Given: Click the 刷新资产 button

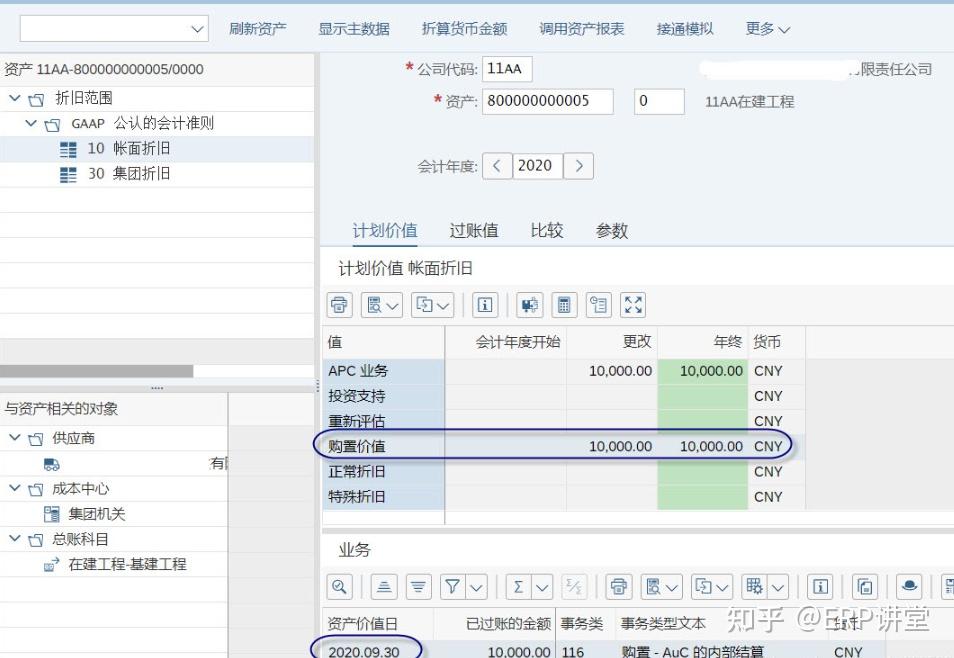Looking at the screenshot, I should (x=259, y=29).
